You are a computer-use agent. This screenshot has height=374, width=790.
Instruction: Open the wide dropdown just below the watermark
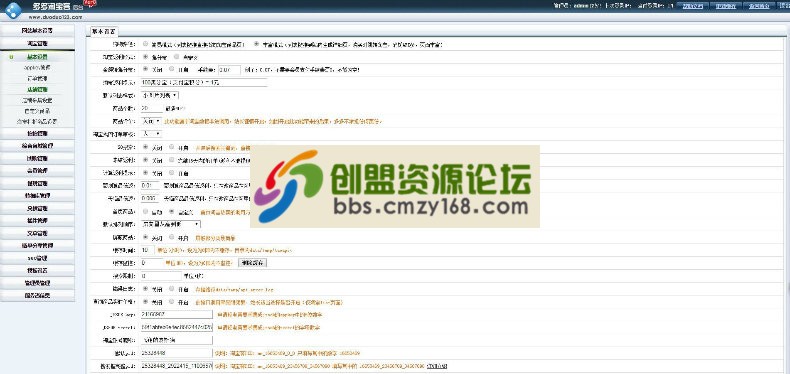click(171, 224)
